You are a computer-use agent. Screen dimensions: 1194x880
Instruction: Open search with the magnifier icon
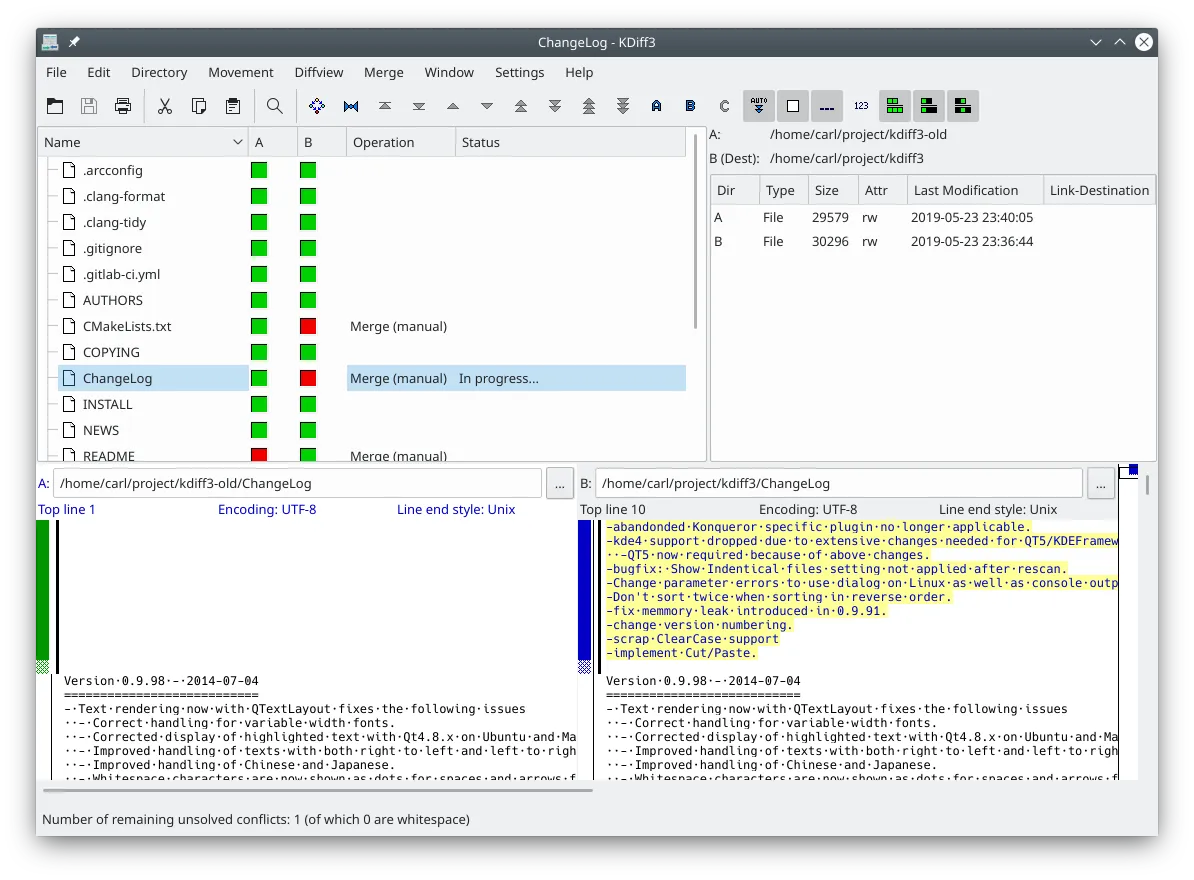pyautogui.click(x=275, y=105)
